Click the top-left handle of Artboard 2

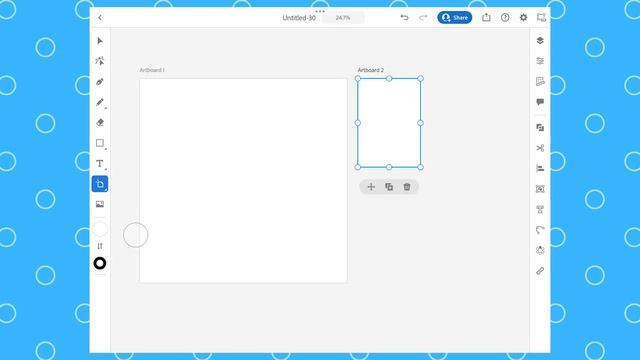(358, 78)
